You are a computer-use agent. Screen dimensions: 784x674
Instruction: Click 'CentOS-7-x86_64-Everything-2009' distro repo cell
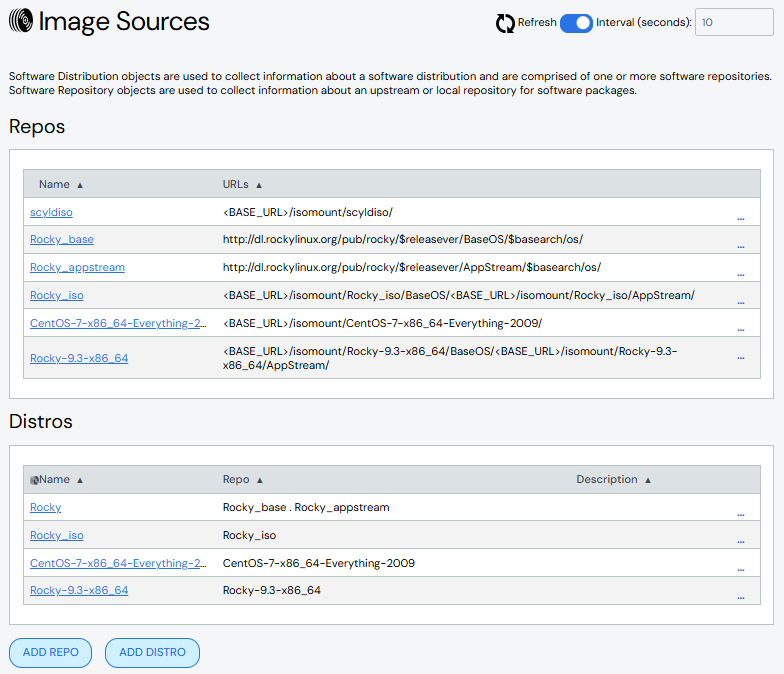click(318, 564)
